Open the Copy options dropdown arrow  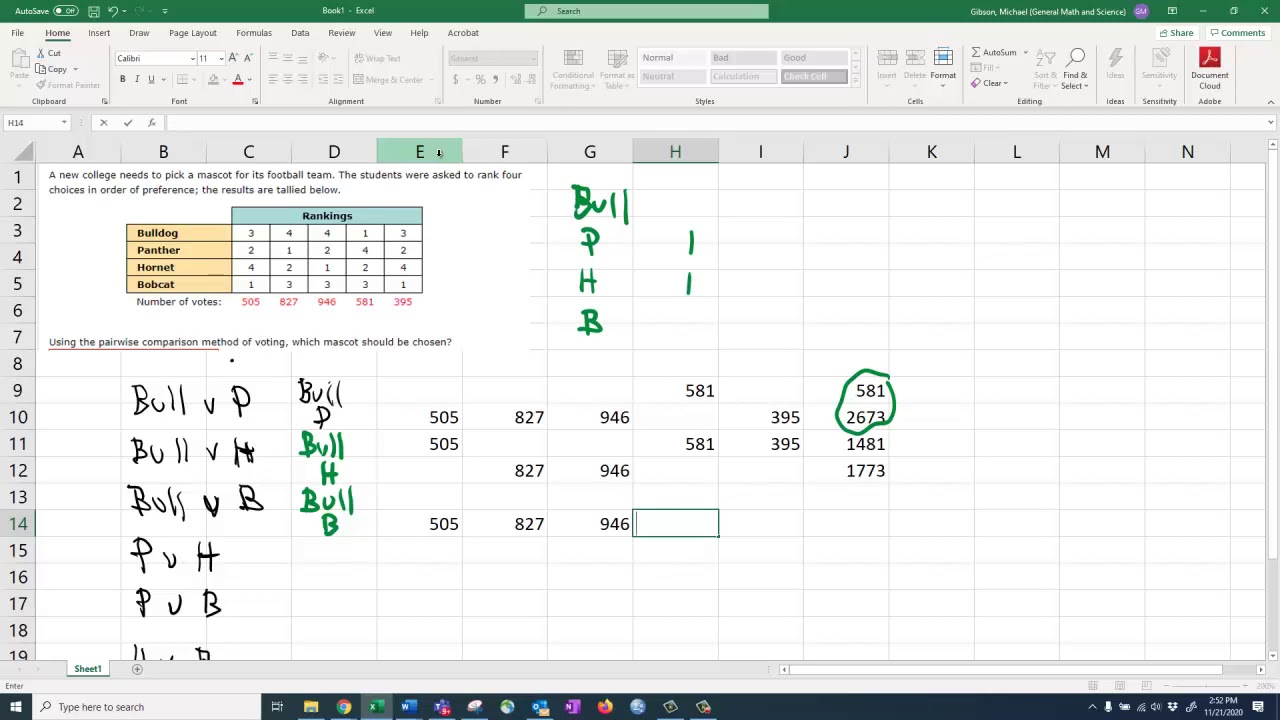(75, 69)
